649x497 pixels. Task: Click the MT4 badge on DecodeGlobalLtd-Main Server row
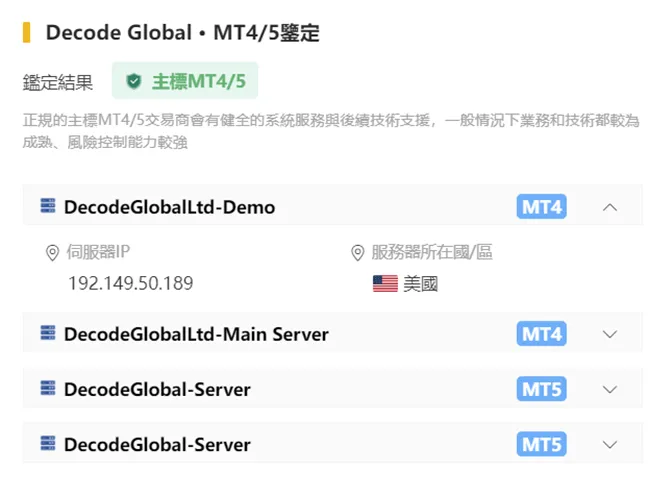[x=541, y=334]
